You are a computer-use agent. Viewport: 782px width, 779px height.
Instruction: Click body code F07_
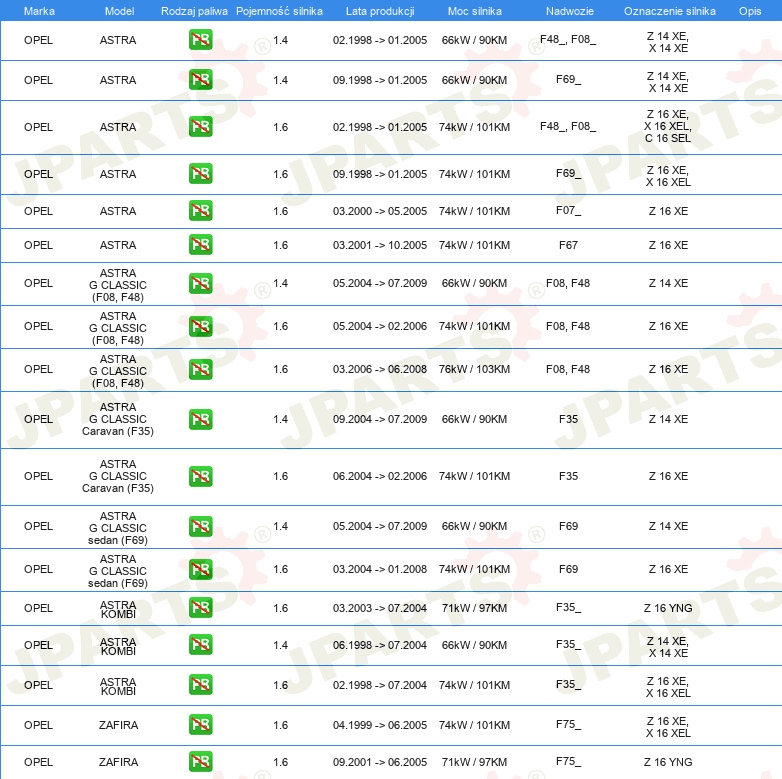(568, 210)
